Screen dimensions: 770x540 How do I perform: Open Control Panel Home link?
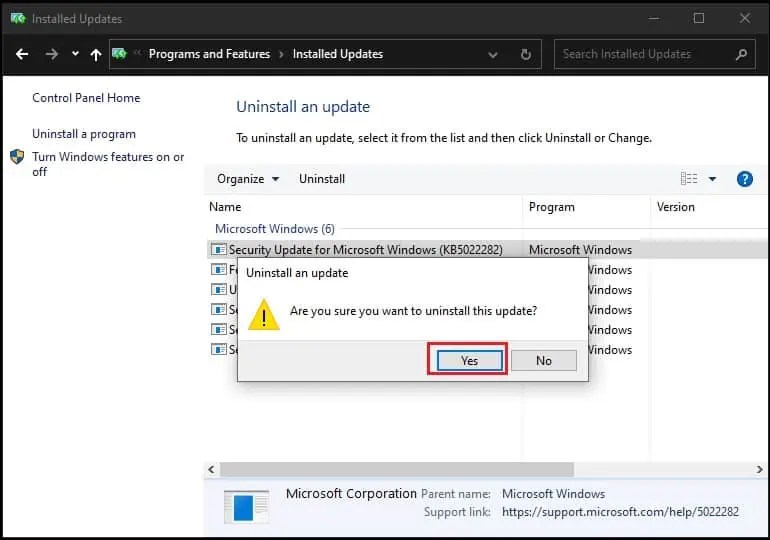(86, 98)
